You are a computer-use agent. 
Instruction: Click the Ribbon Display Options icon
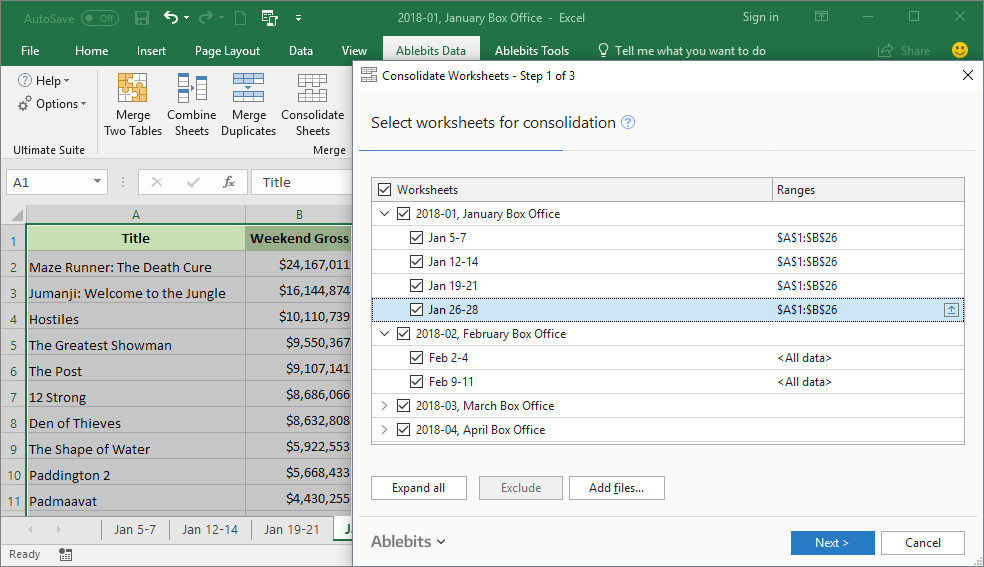(x=821, y=17)
